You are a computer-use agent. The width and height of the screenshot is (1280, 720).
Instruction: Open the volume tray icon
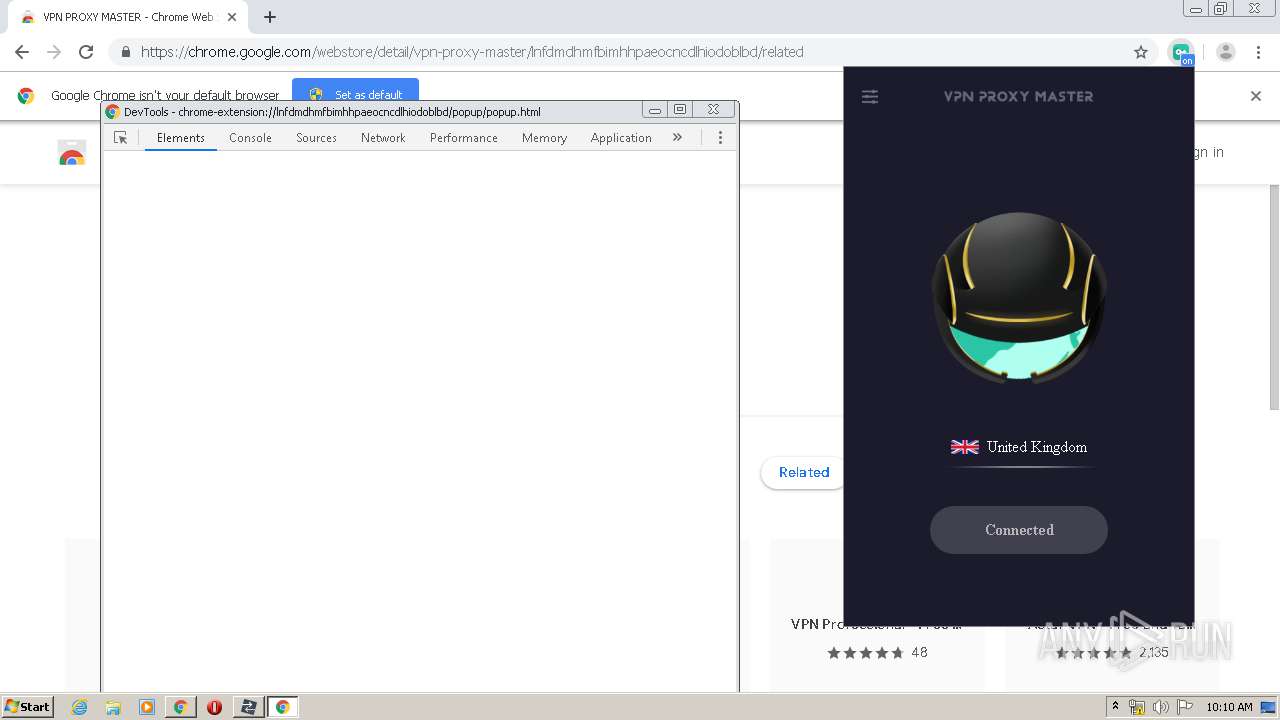(1161, 707)
